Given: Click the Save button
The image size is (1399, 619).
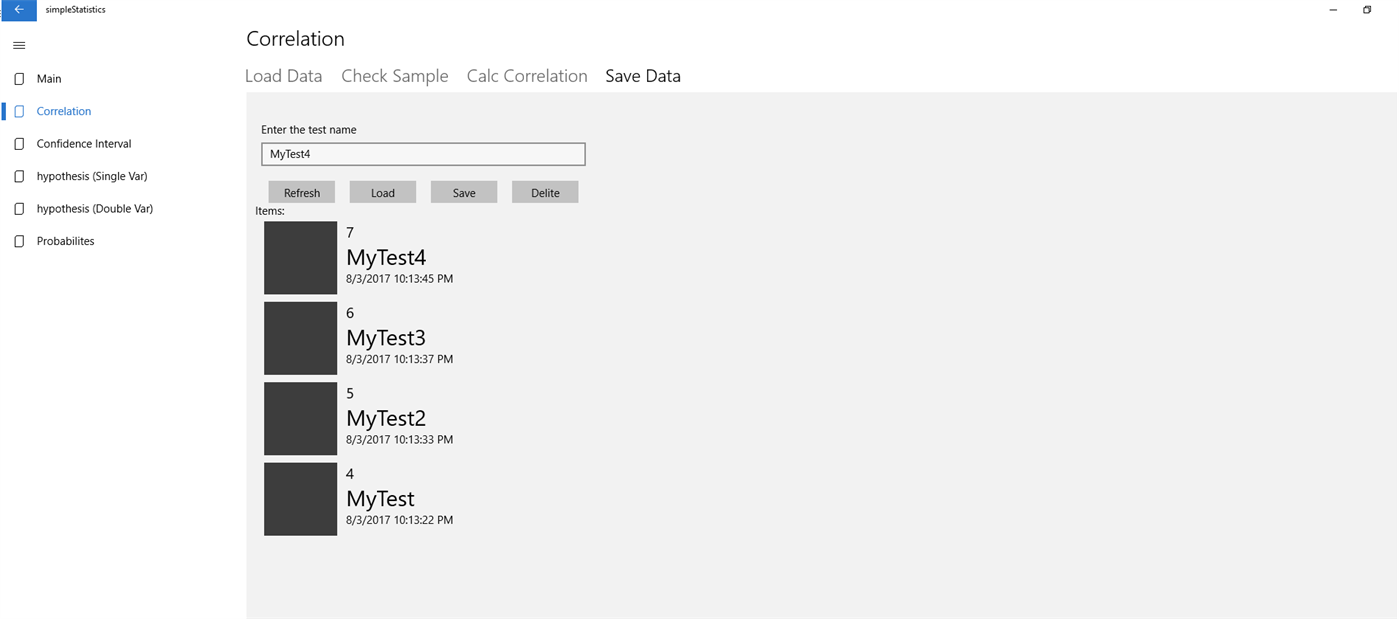Looking at the screenshot, I should pos(463,191).
